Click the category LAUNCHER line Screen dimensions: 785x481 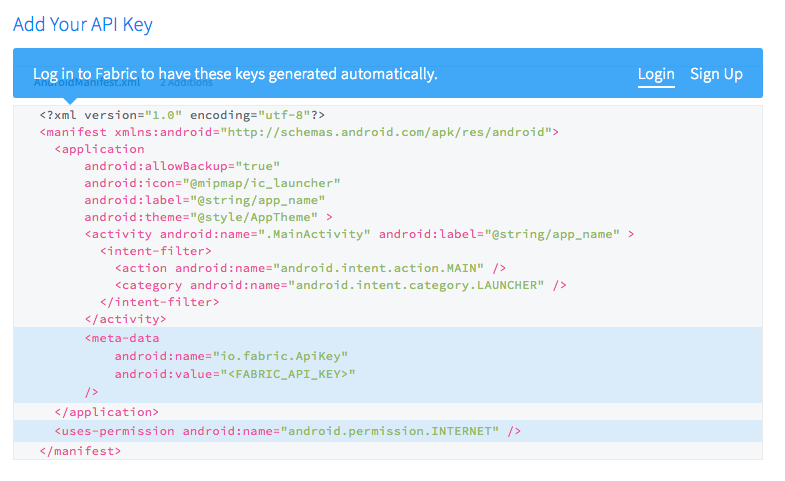click(340, 285)
